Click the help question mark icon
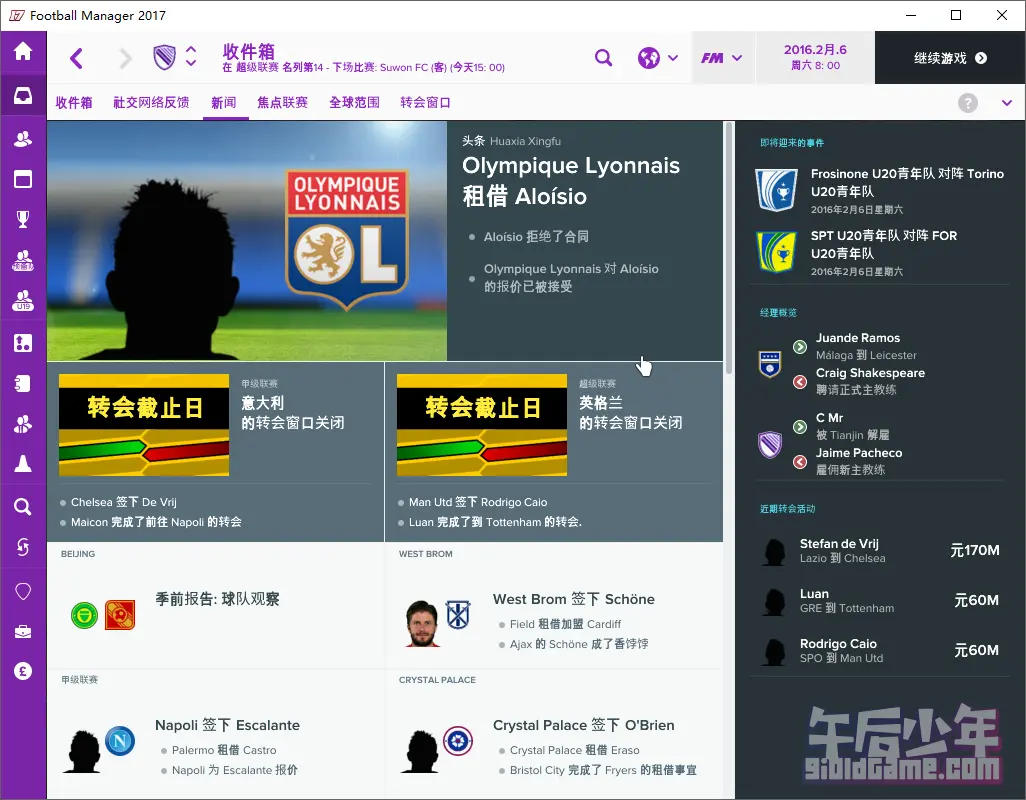The image size is (1026, 800). coord(968,103)
